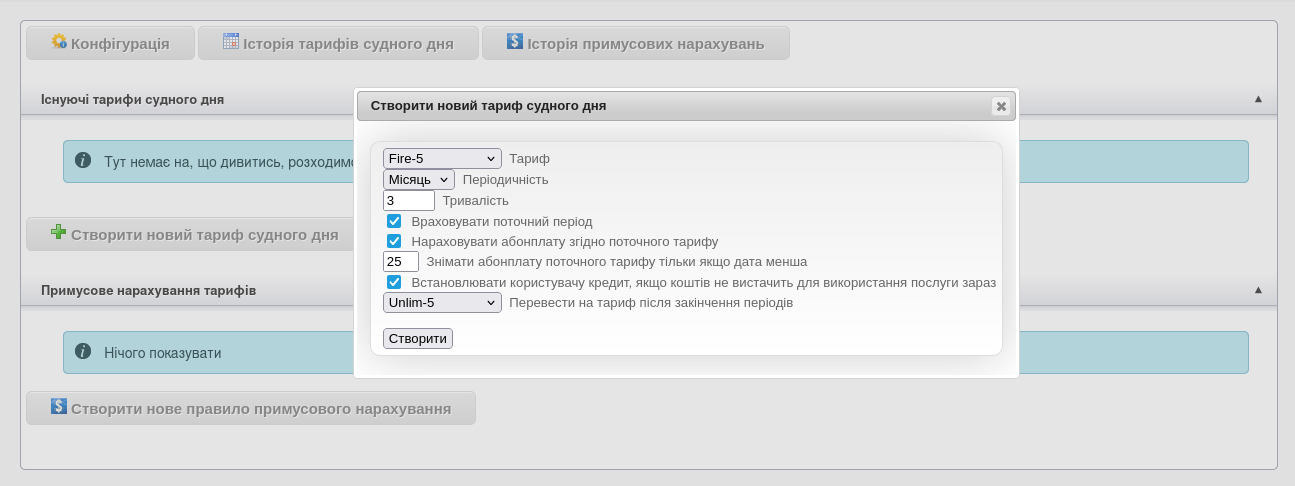Click the calendar icon on Історія тарифів tab
The width and height of the screenshot is (1295, 486).
pyautogui.click(x=231, y=42)
